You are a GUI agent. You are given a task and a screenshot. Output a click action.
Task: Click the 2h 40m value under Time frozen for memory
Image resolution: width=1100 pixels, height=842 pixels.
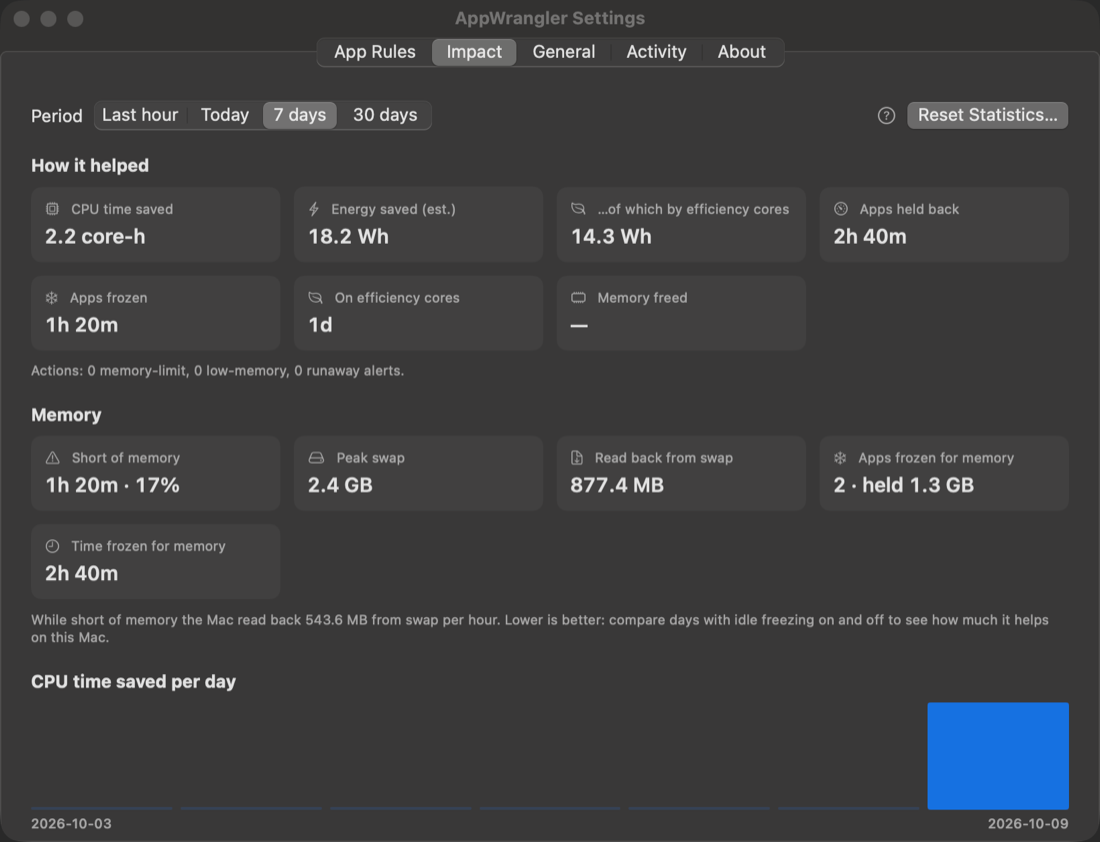tap(81, 573)
